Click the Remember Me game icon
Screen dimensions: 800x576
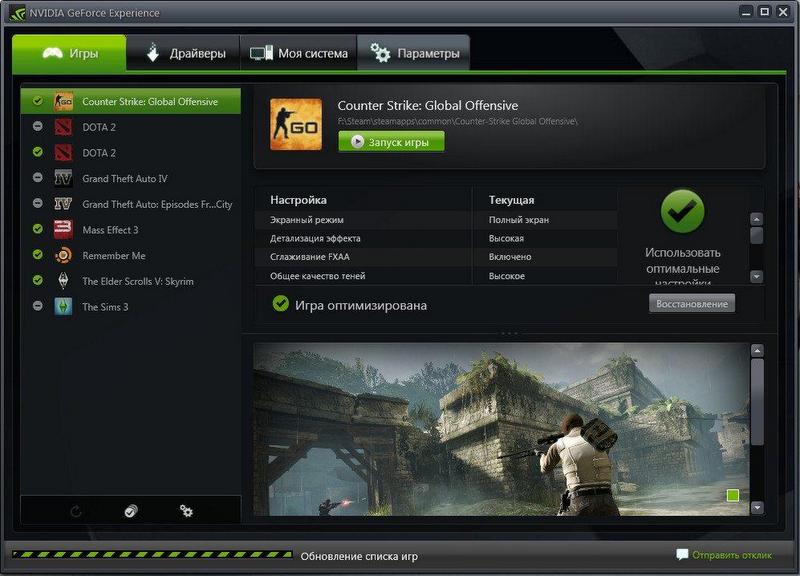(x=63, y=255)
